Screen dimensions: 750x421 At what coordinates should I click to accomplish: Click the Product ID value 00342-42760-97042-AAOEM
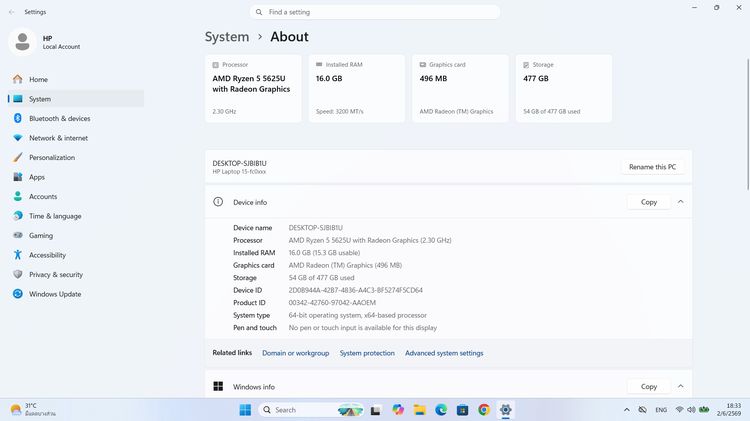pos(332,303)
